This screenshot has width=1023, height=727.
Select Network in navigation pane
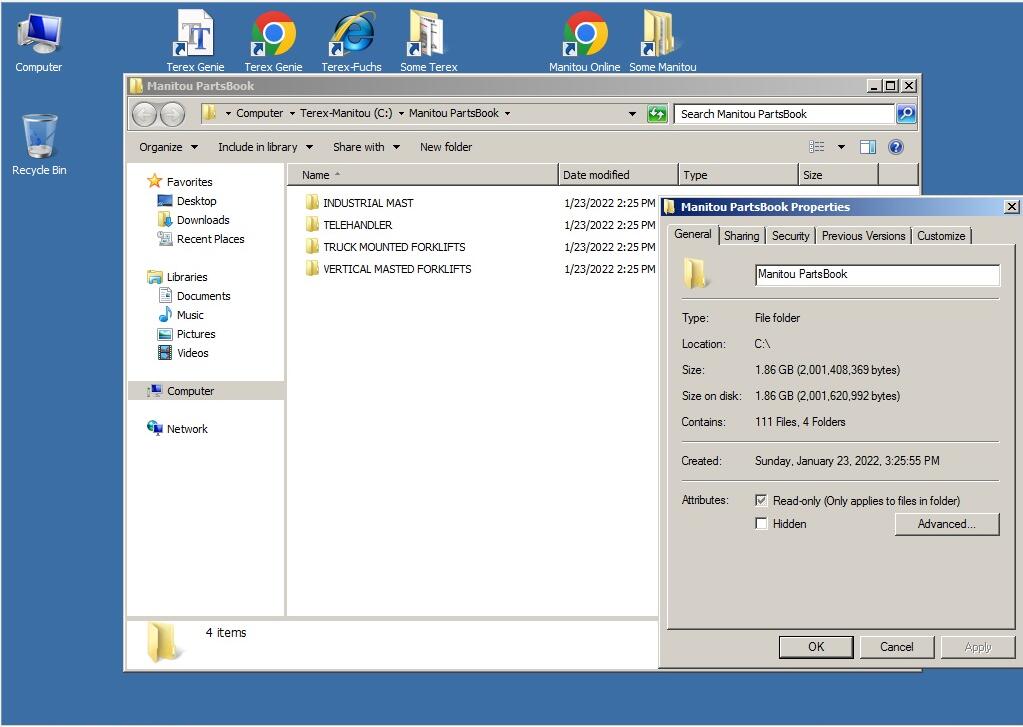pos(187,429)
